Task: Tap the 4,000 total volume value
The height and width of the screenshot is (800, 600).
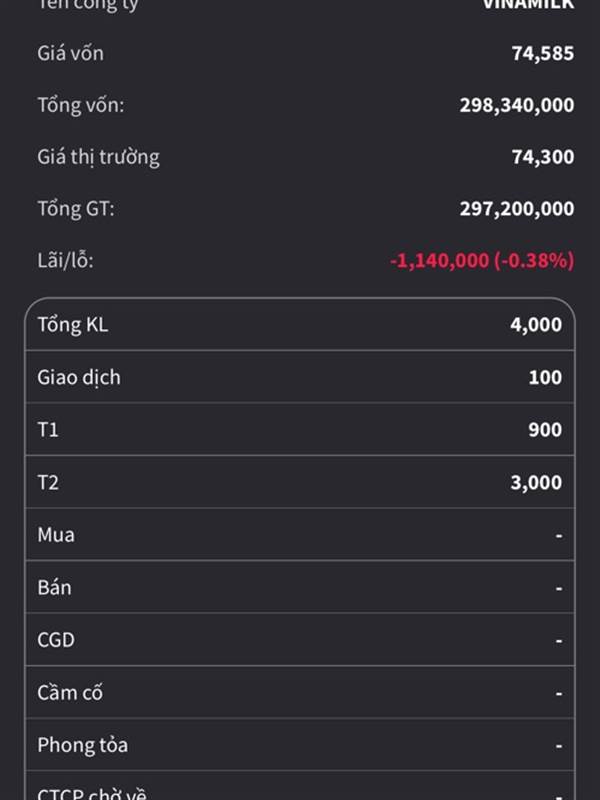Action: (x=543, y=324)
